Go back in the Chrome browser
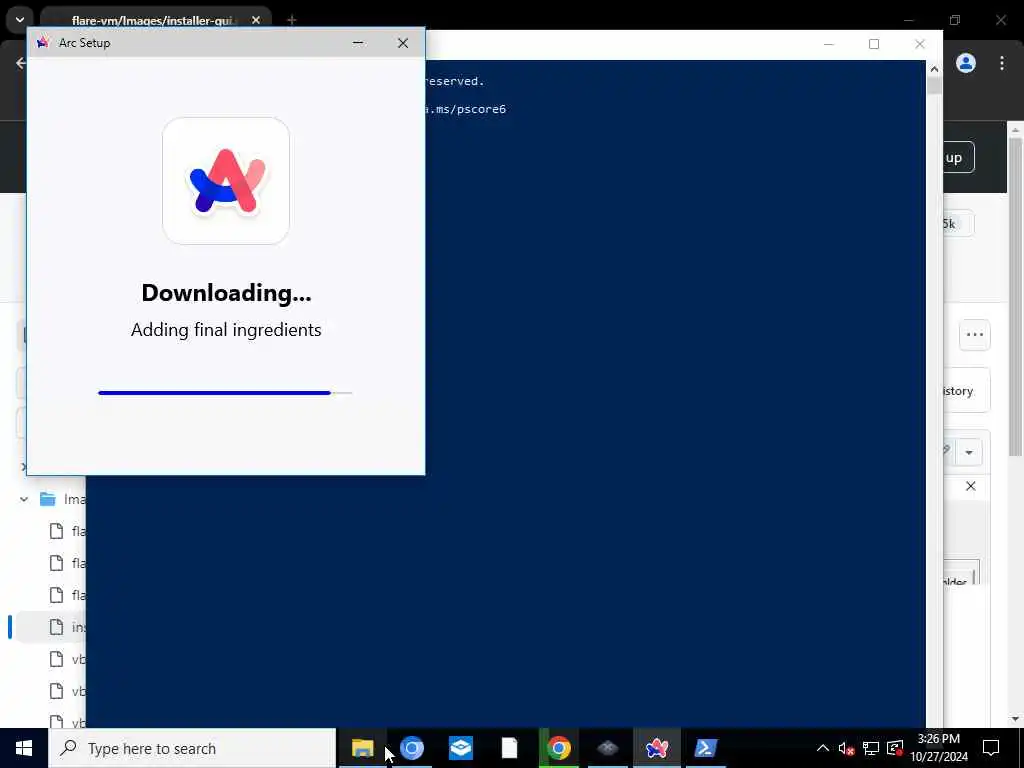This screenshot has height=768, width=1024. pyautogui.click(x=21, y=63)
